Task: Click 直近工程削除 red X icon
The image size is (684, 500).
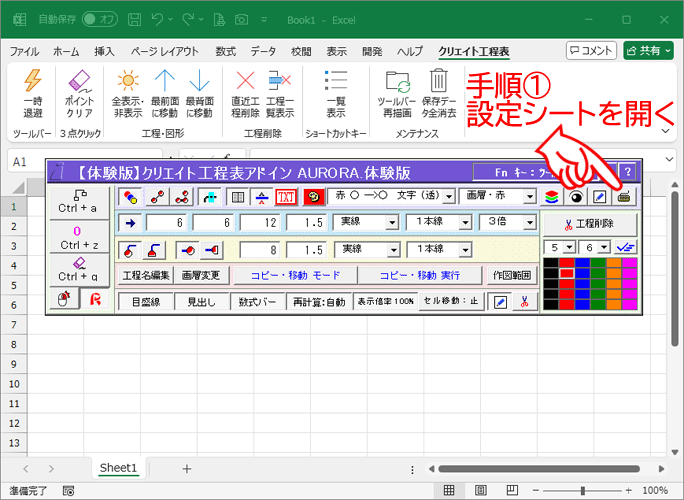Action: coord(245,81)
